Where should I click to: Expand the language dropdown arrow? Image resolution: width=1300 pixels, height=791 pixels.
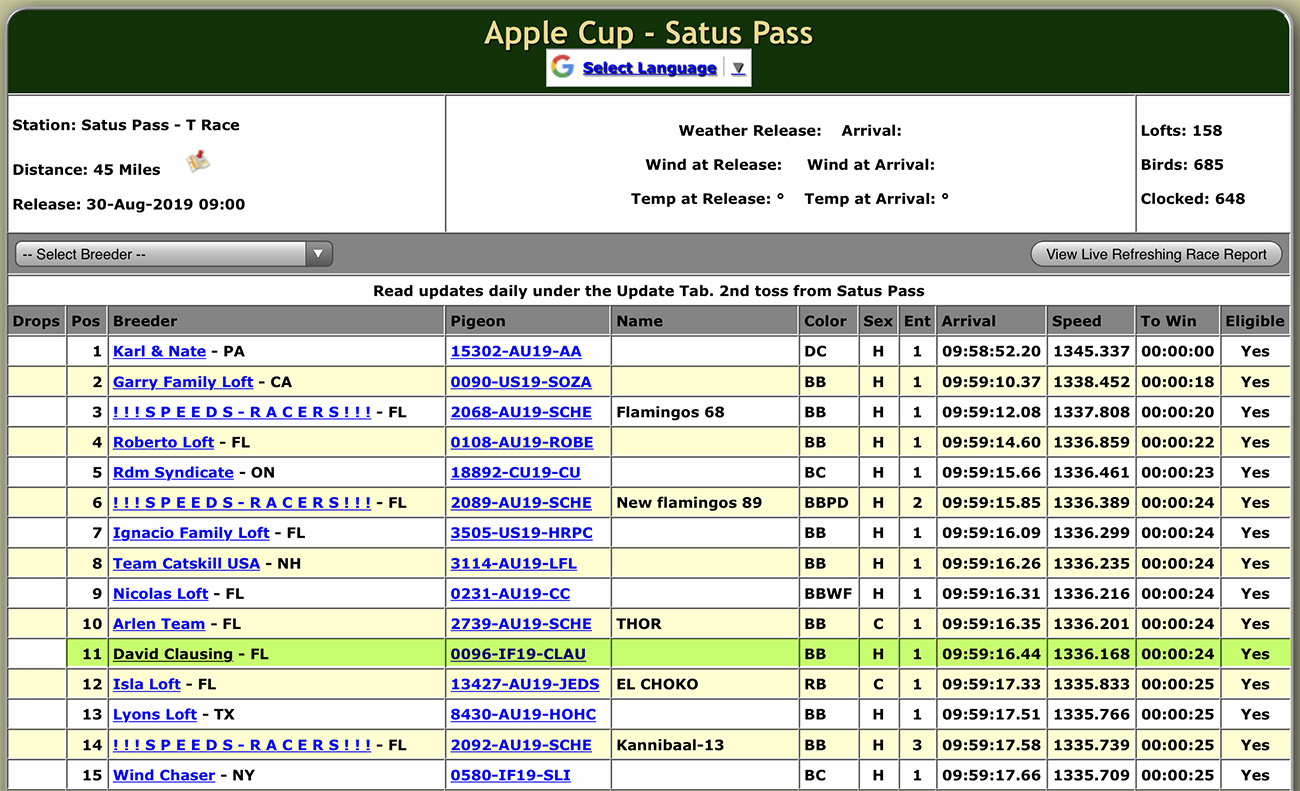[x=738, y=68]
